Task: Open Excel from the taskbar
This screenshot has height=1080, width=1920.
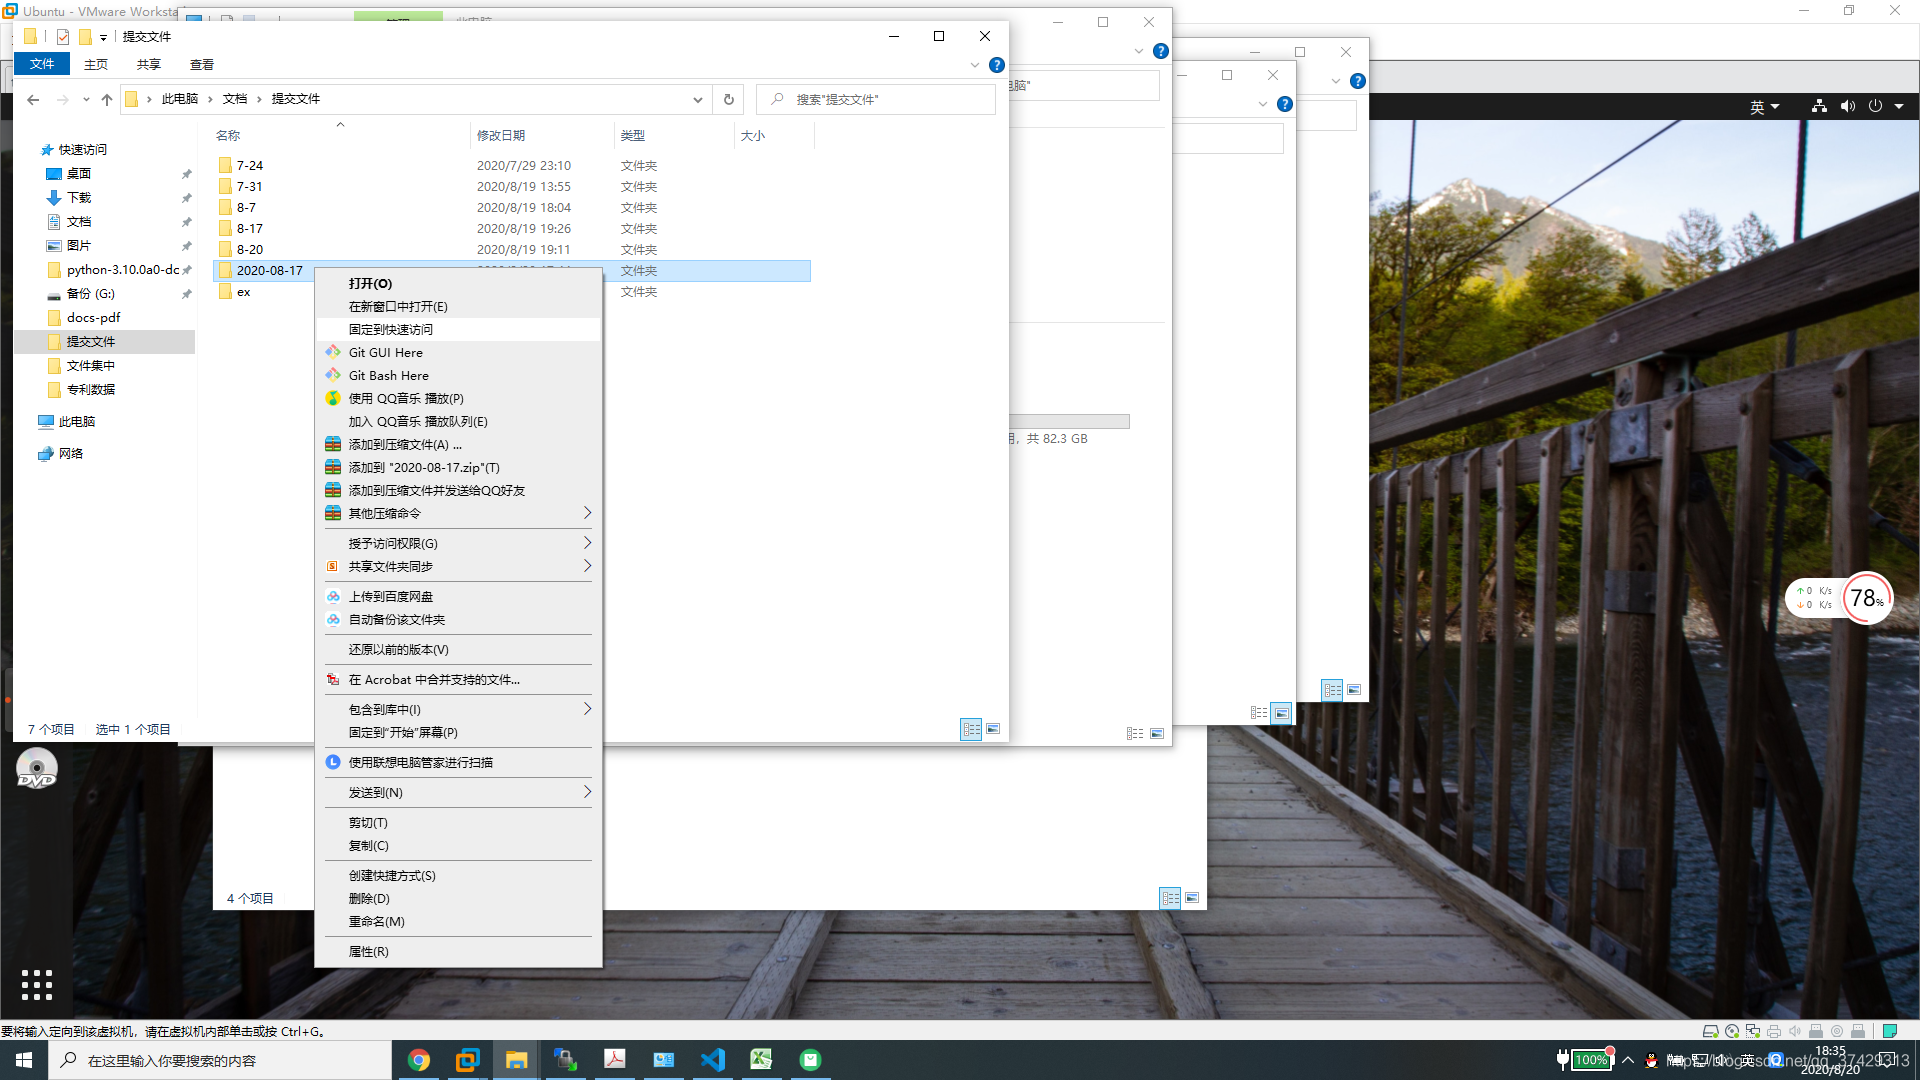Action: 761,1060
